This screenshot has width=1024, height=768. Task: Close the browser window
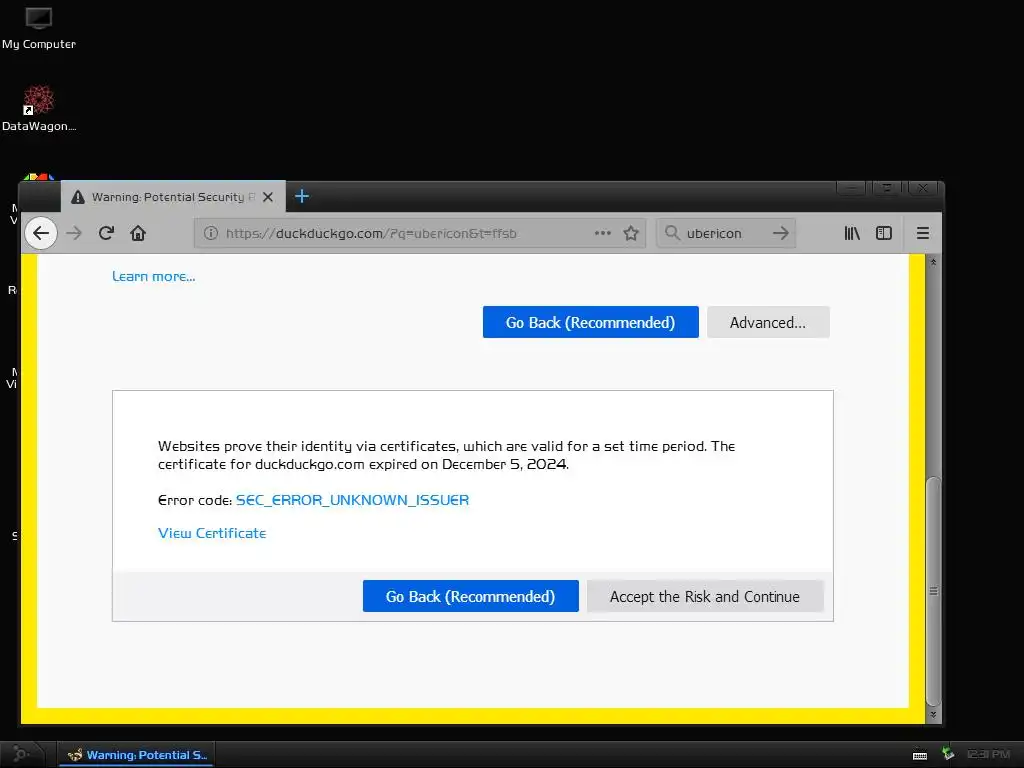tap(923, 188)
